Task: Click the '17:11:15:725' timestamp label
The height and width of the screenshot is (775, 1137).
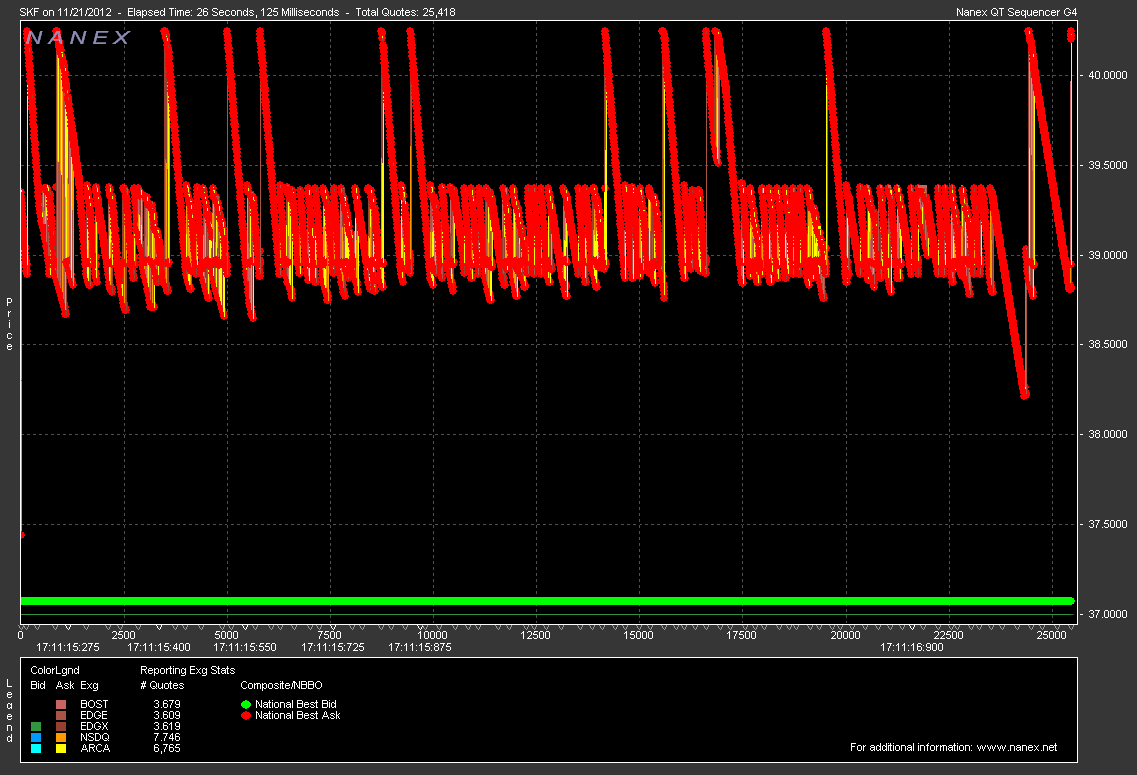Action: (x=333, y=647)
